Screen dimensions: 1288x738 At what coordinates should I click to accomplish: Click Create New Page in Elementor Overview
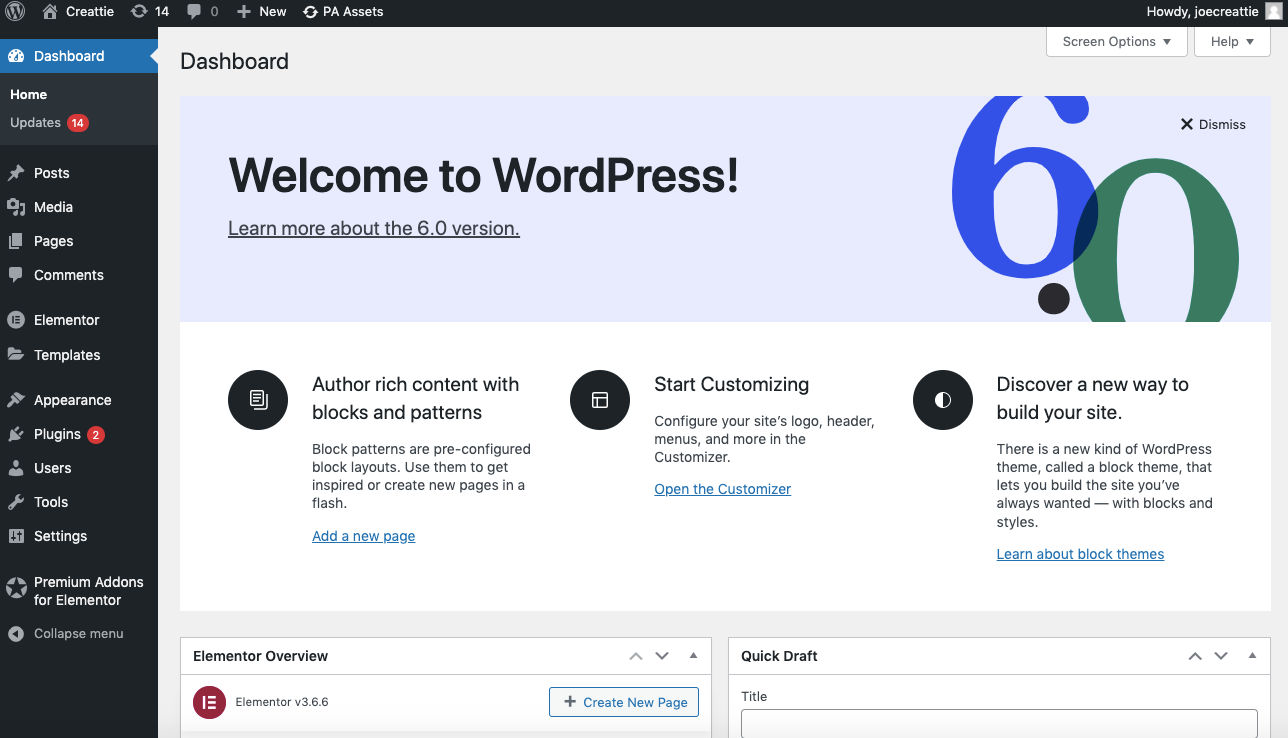coord(623,701)
